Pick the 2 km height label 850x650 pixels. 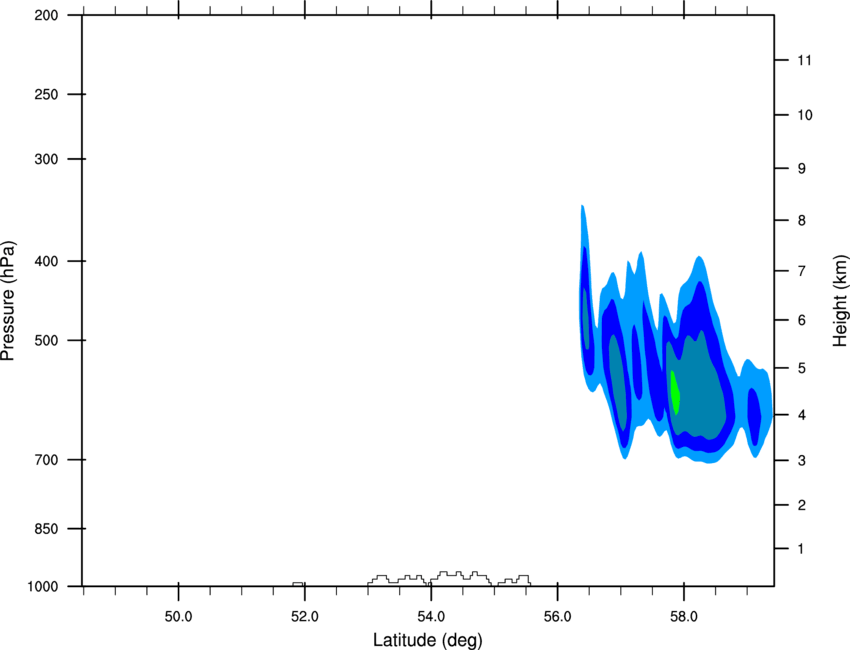pos(802,505)
